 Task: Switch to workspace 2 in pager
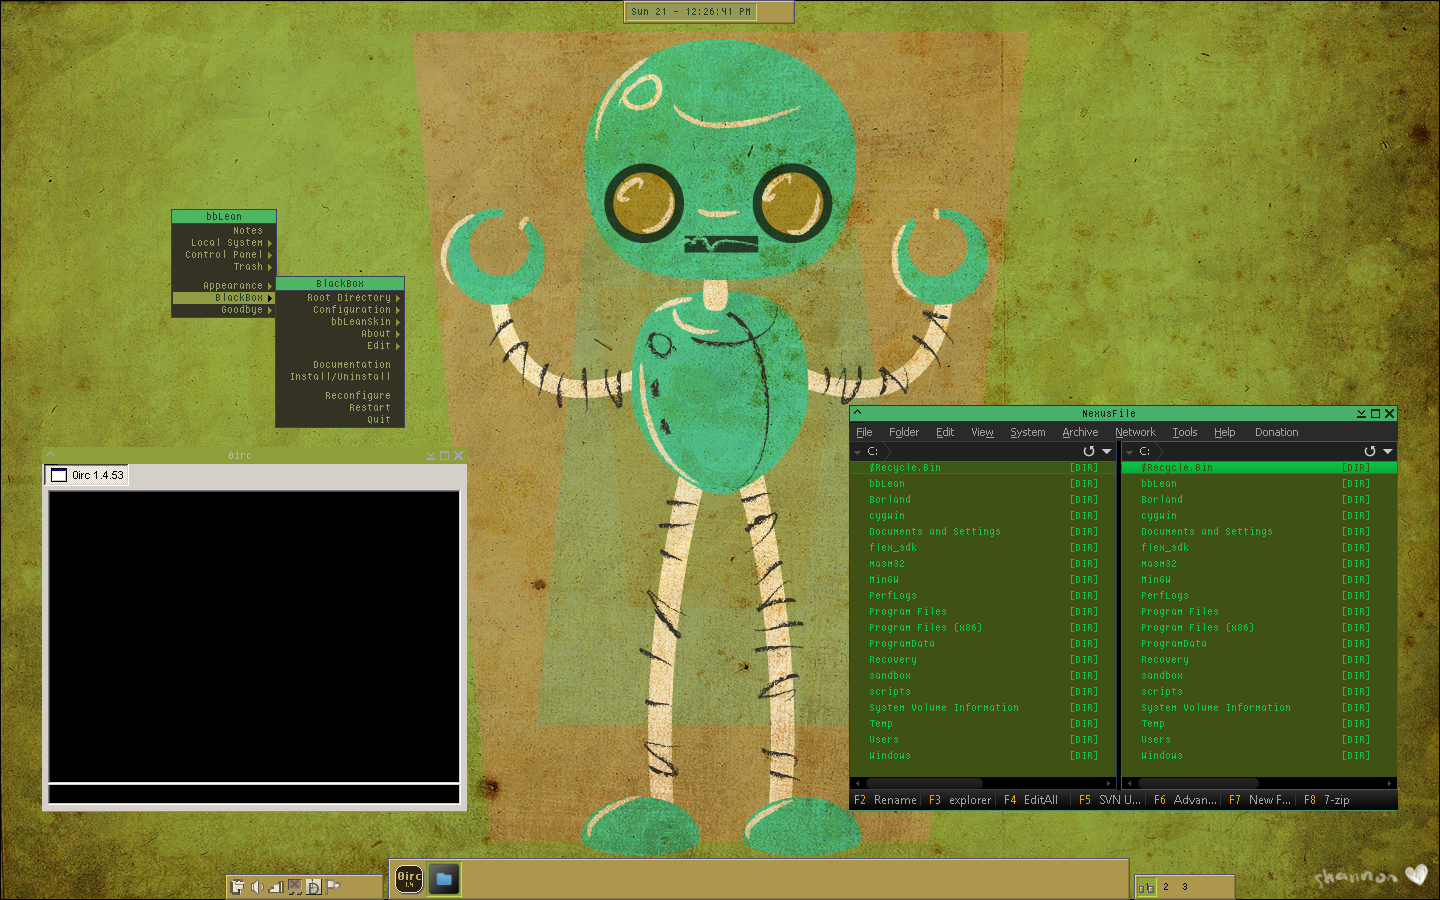click(1166, 886)
